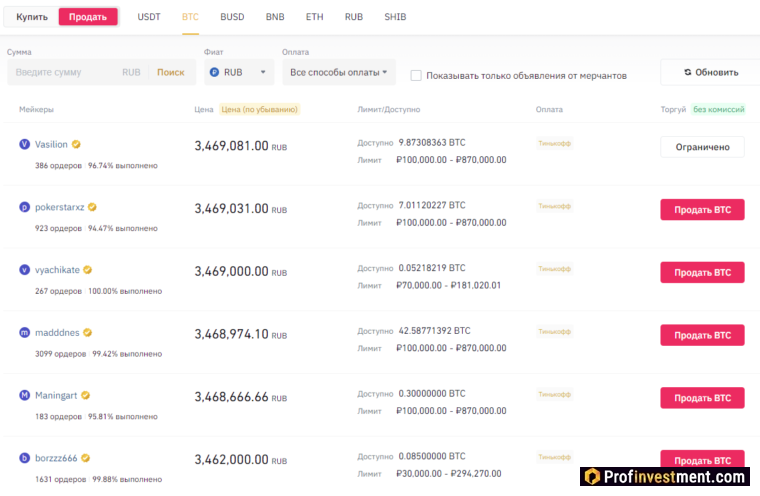The height and width of the screenshot is (496, 760).
Task: Click borzzz666's round avatar icon
Action: point(24,458)
